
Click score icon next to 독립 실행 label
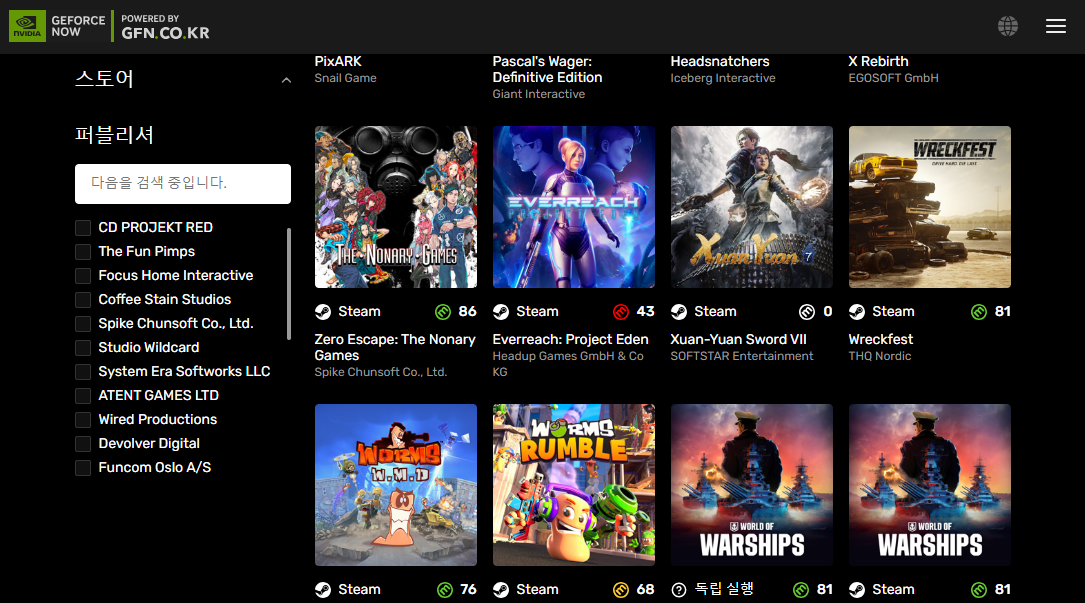pos(801,590)
